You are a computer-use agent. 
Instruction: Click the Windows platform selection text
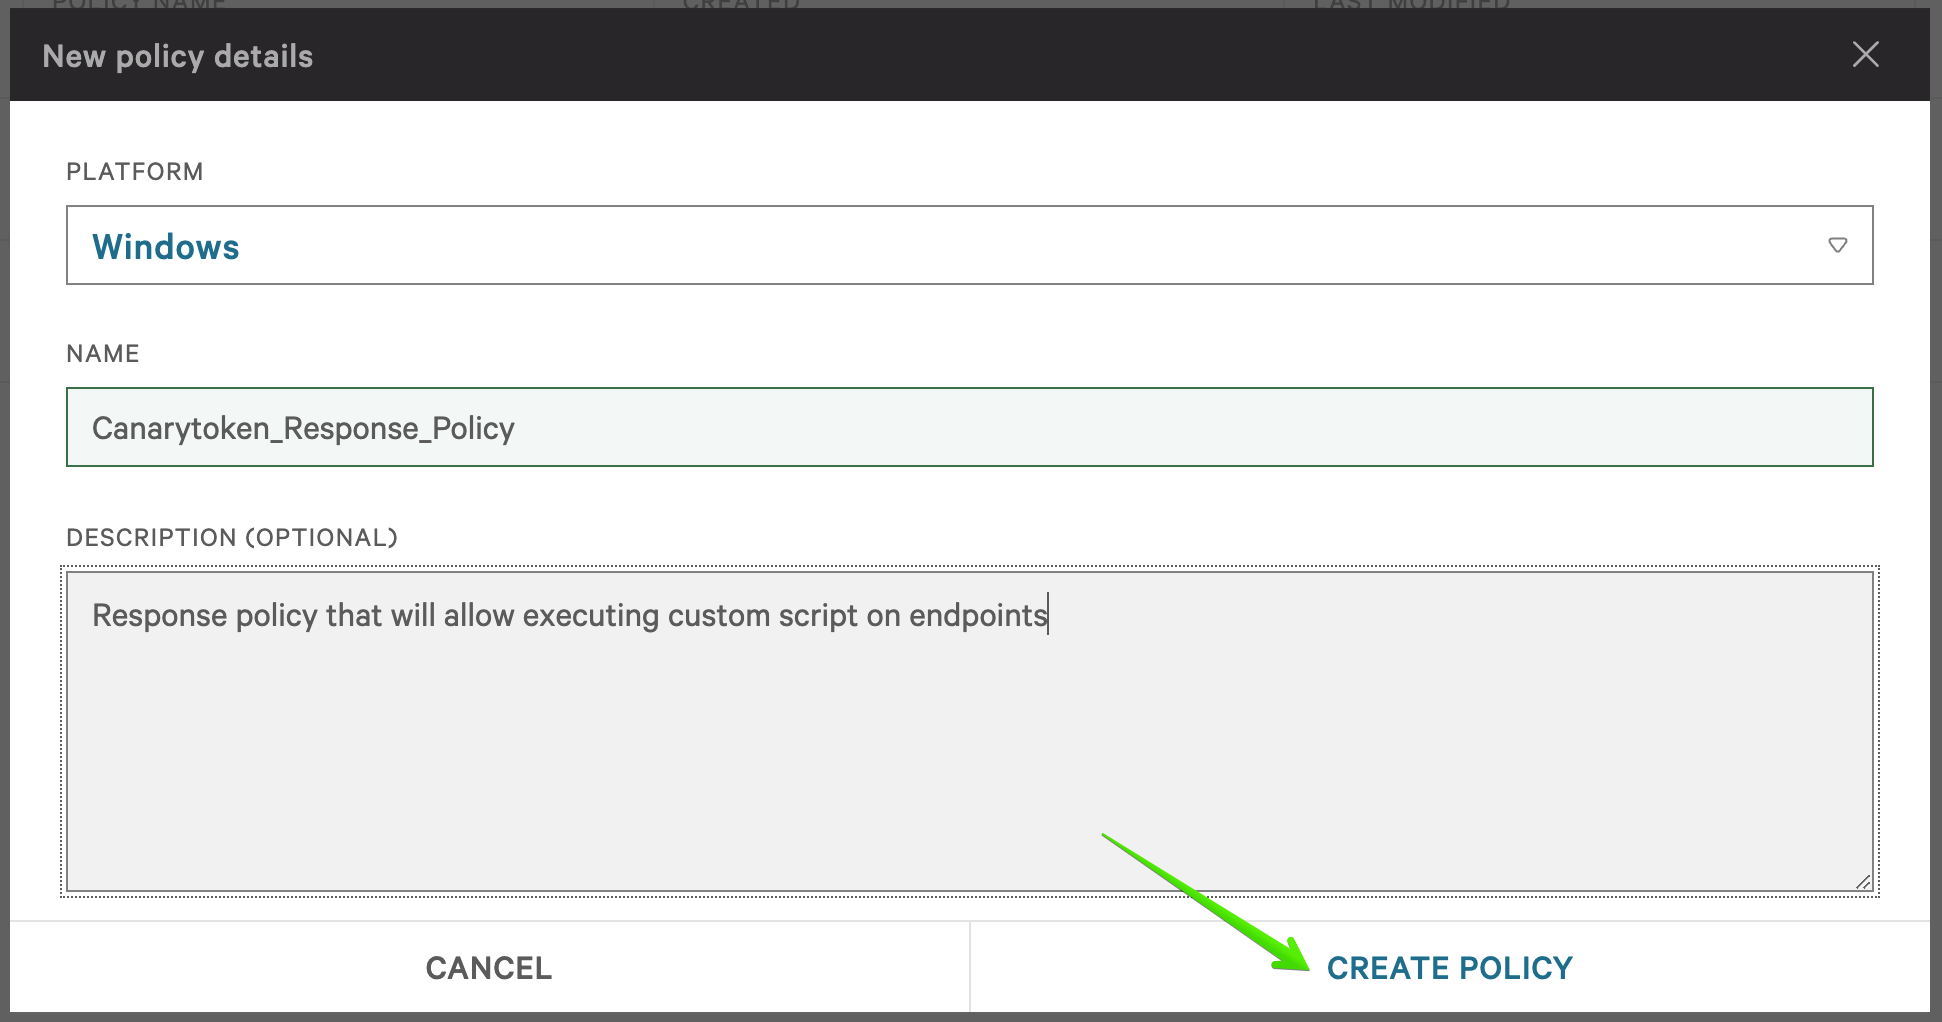(166, 247)
